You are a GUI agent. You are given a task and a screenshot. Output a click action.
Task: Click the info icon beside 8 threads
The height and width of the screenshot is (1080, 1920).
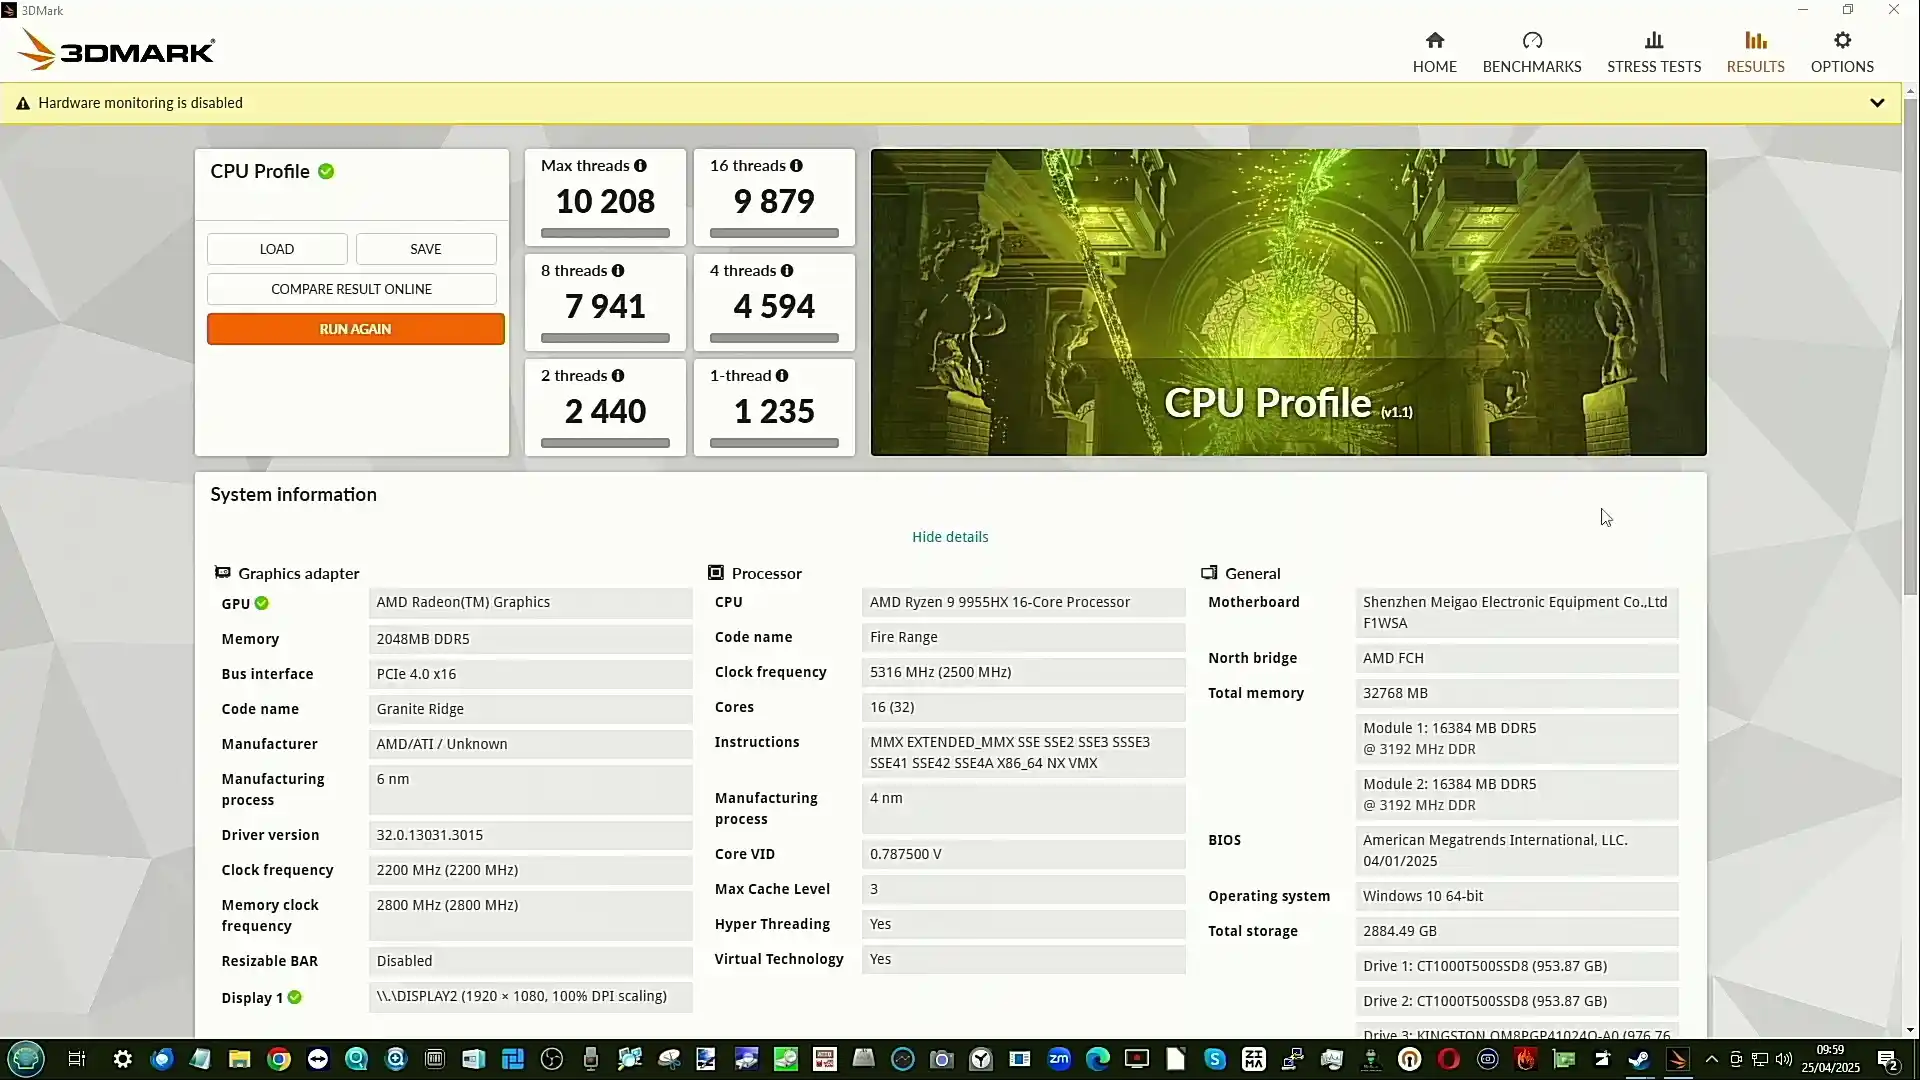point(618,271)
